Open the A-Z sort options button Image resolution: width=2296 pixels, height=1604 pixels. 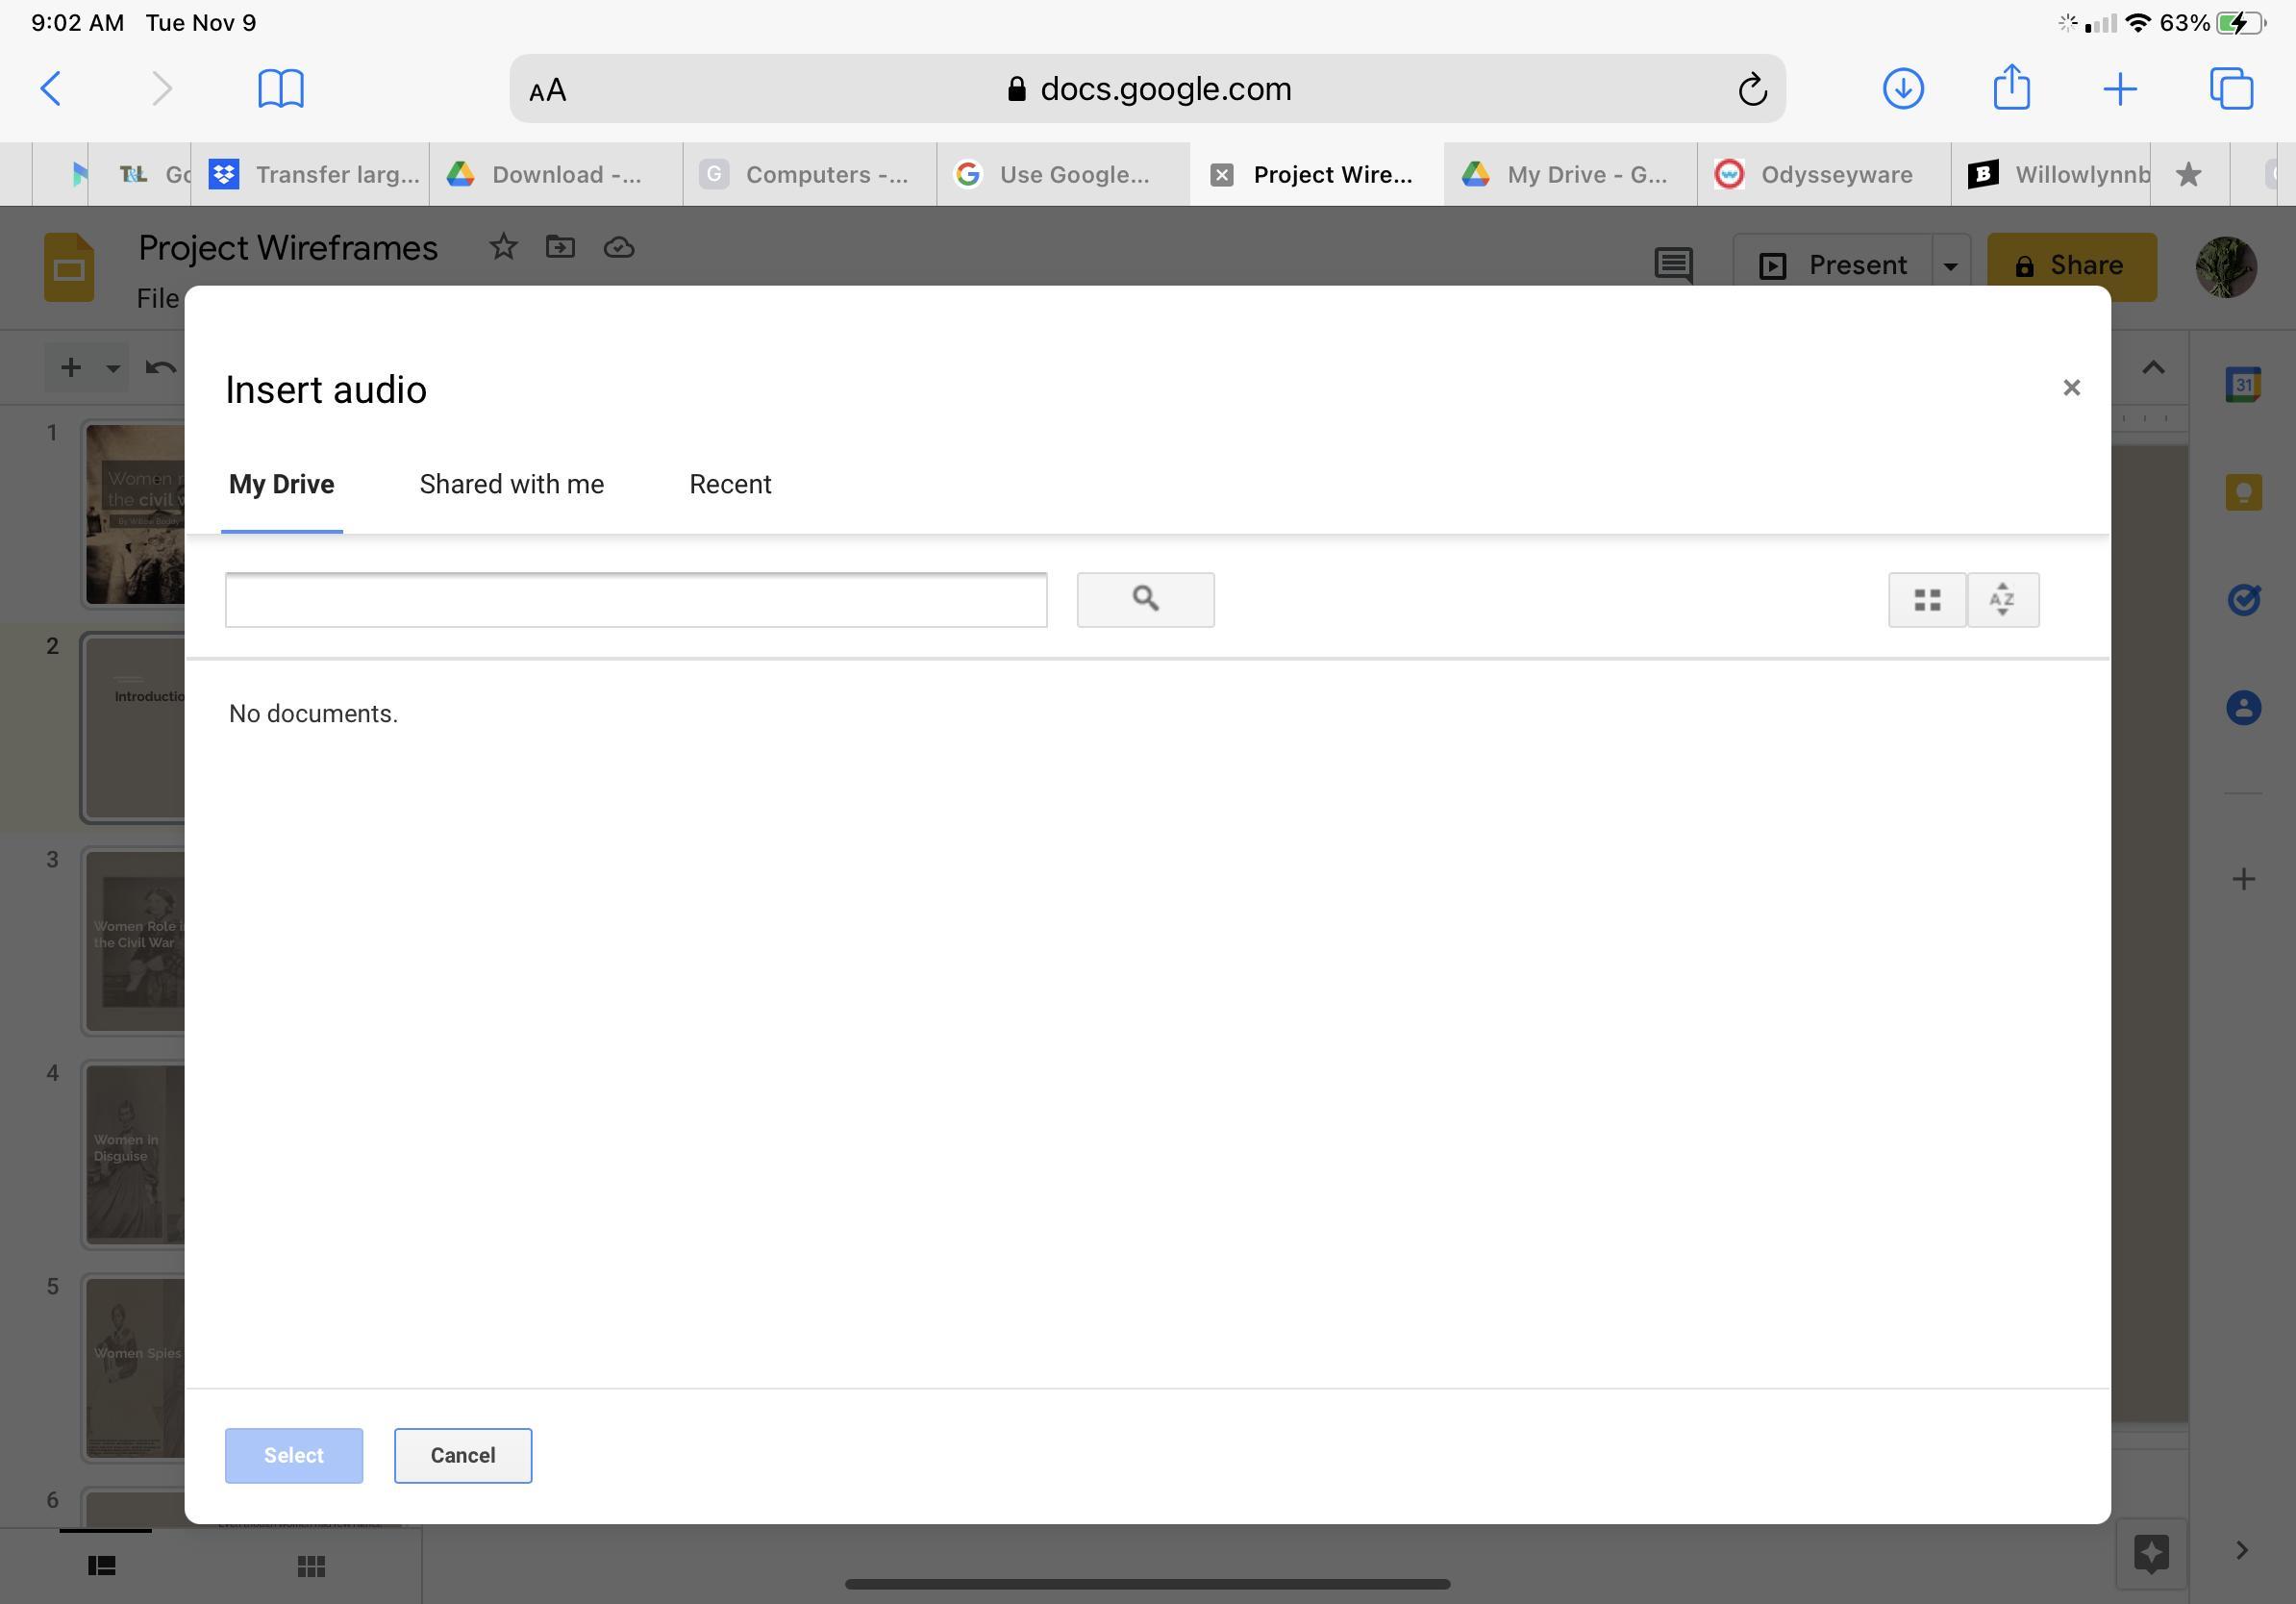tap(2002, 599)
